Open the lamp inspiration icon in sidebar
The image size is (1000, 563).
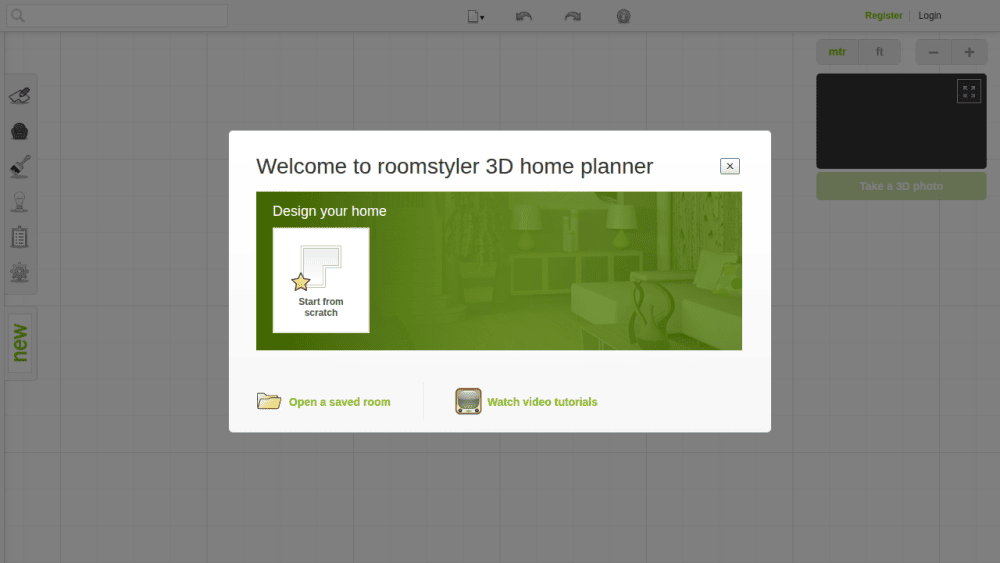(20, 202)
